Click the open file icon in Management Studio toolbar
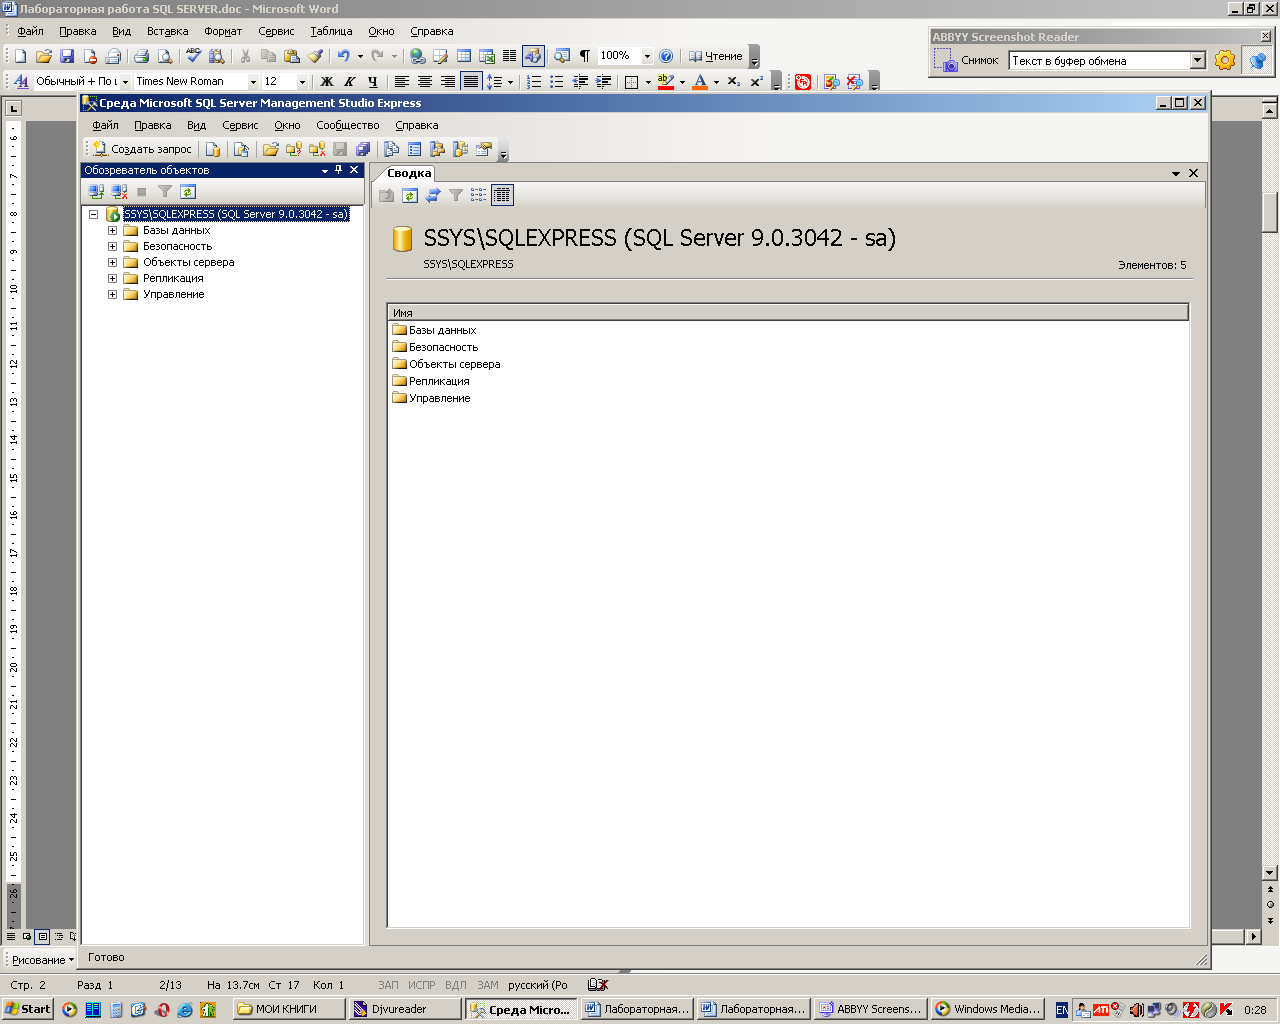 (x=270, y=149)
